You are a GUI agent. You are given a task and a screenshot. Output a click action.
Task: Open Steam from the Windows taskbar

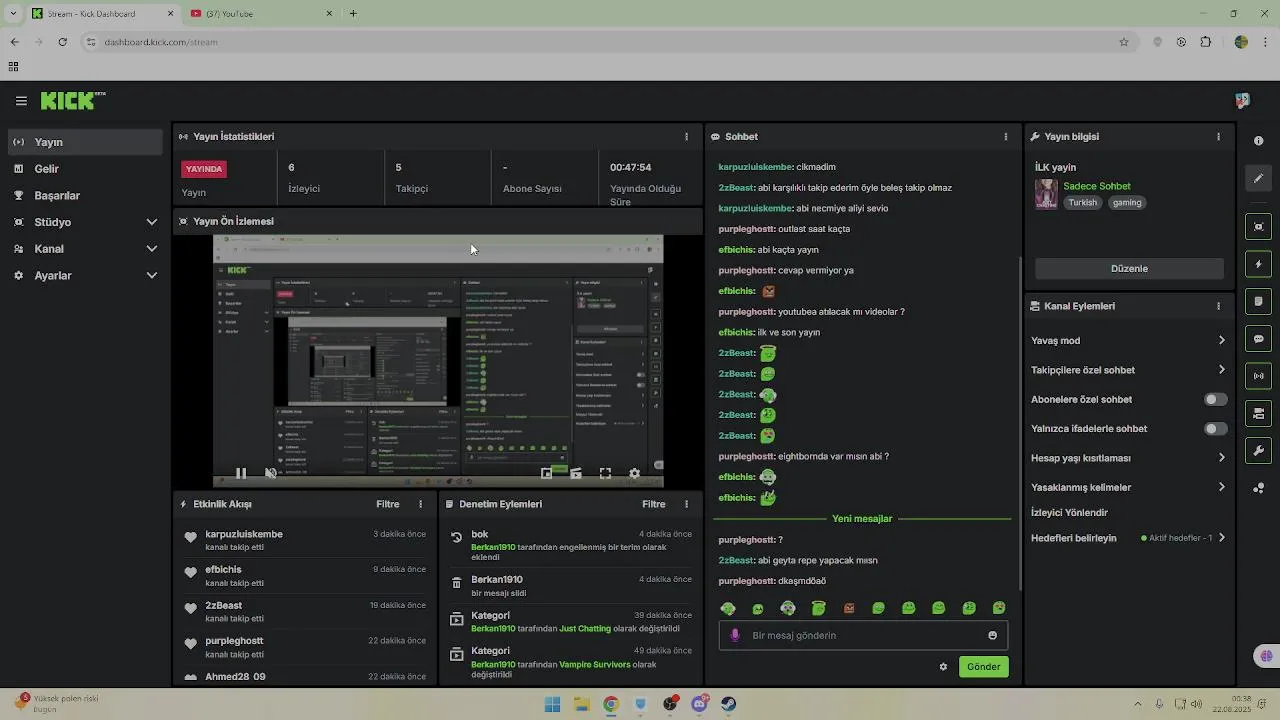tap(728, 704)
